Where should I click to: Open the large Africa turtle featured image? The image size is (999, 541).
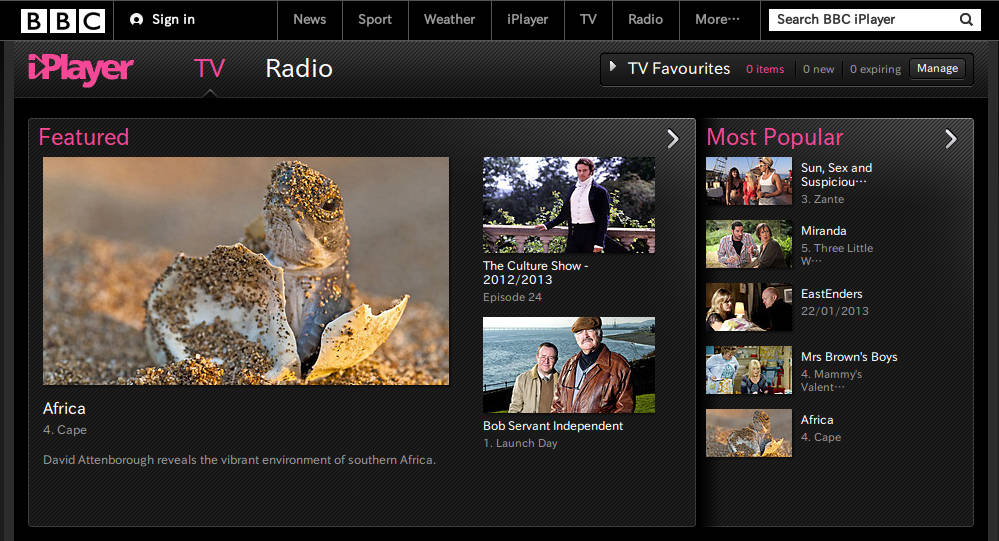click(x=246, y=271)
